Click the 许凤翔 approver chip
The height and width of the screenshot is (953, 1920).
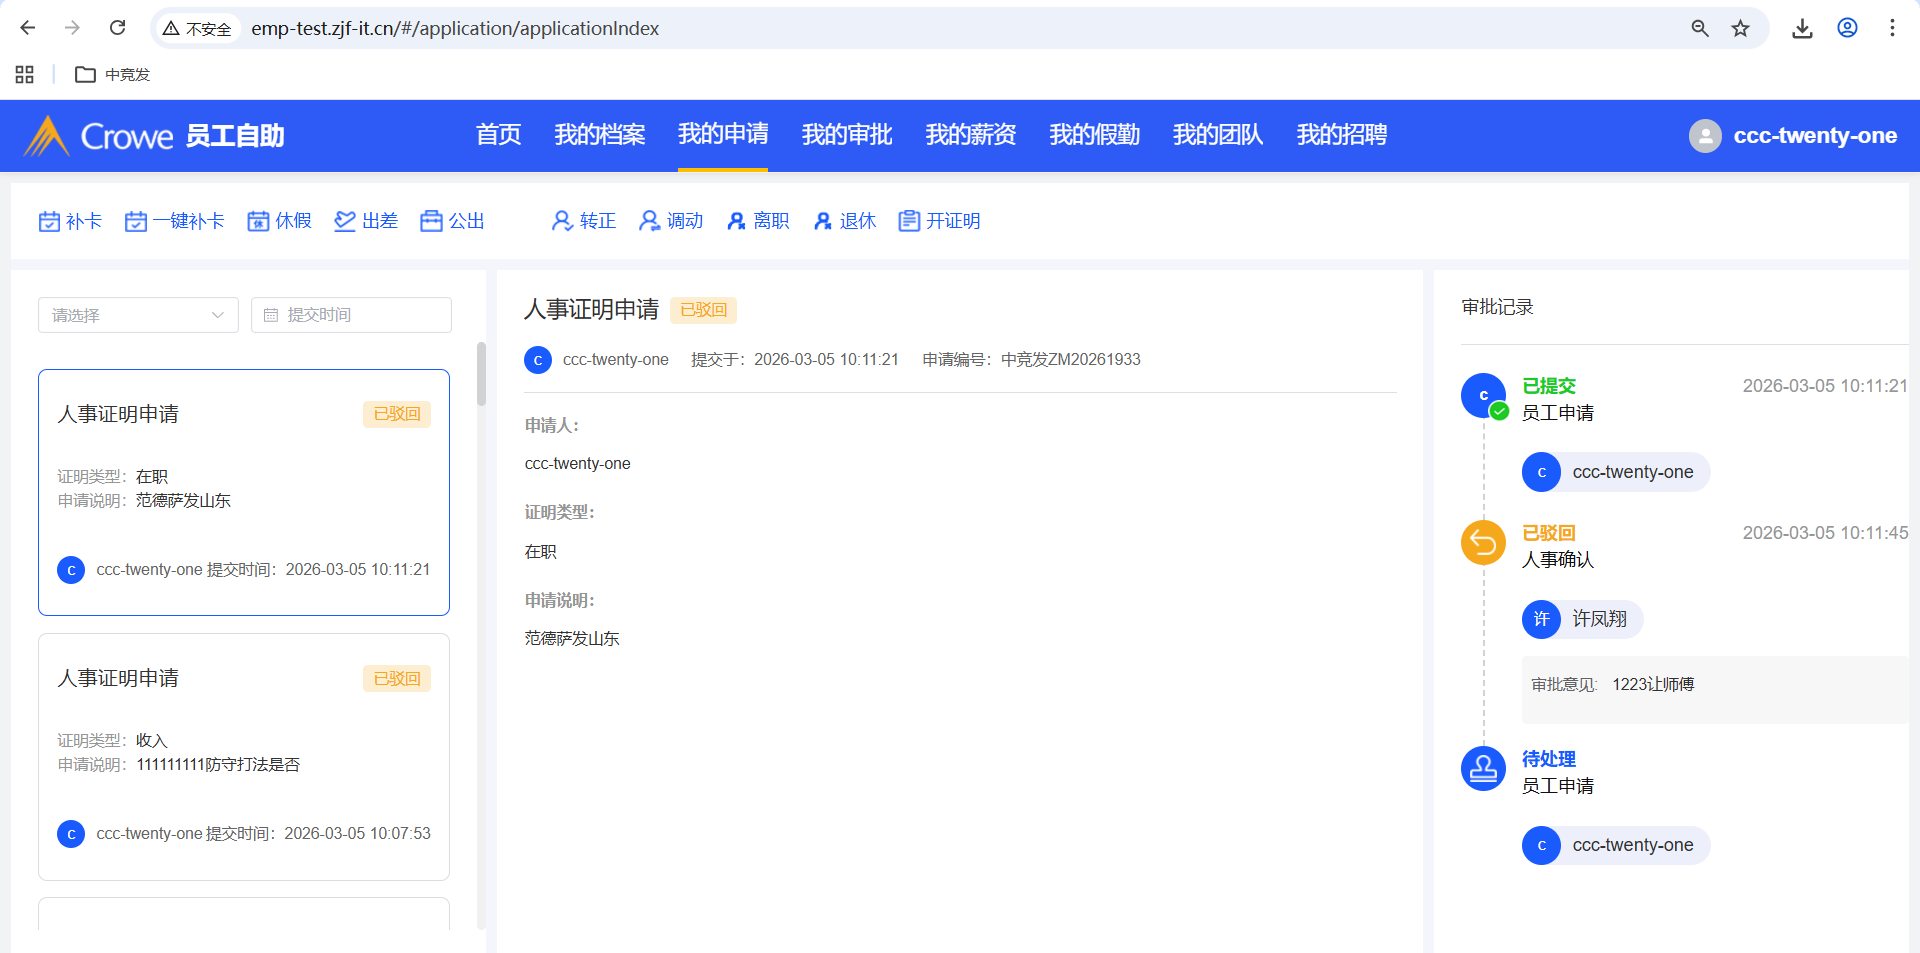point(1583,619)
